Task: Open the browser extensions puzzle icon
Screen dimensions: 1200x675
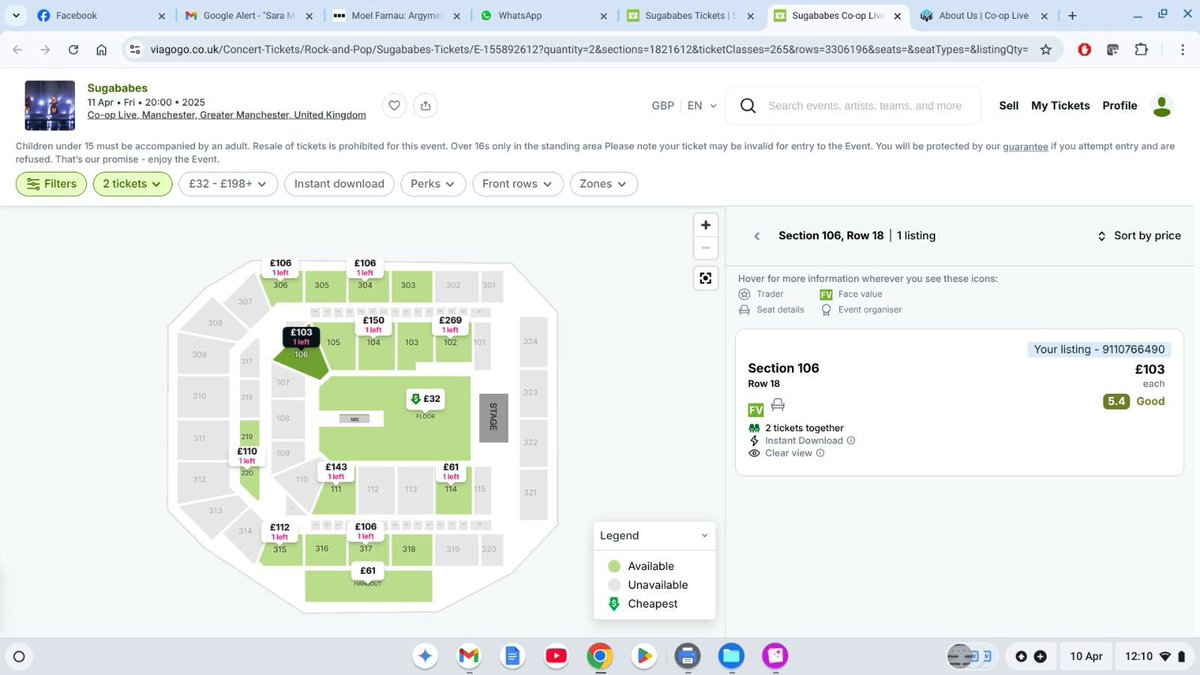Action: (x=1141, y=49)
